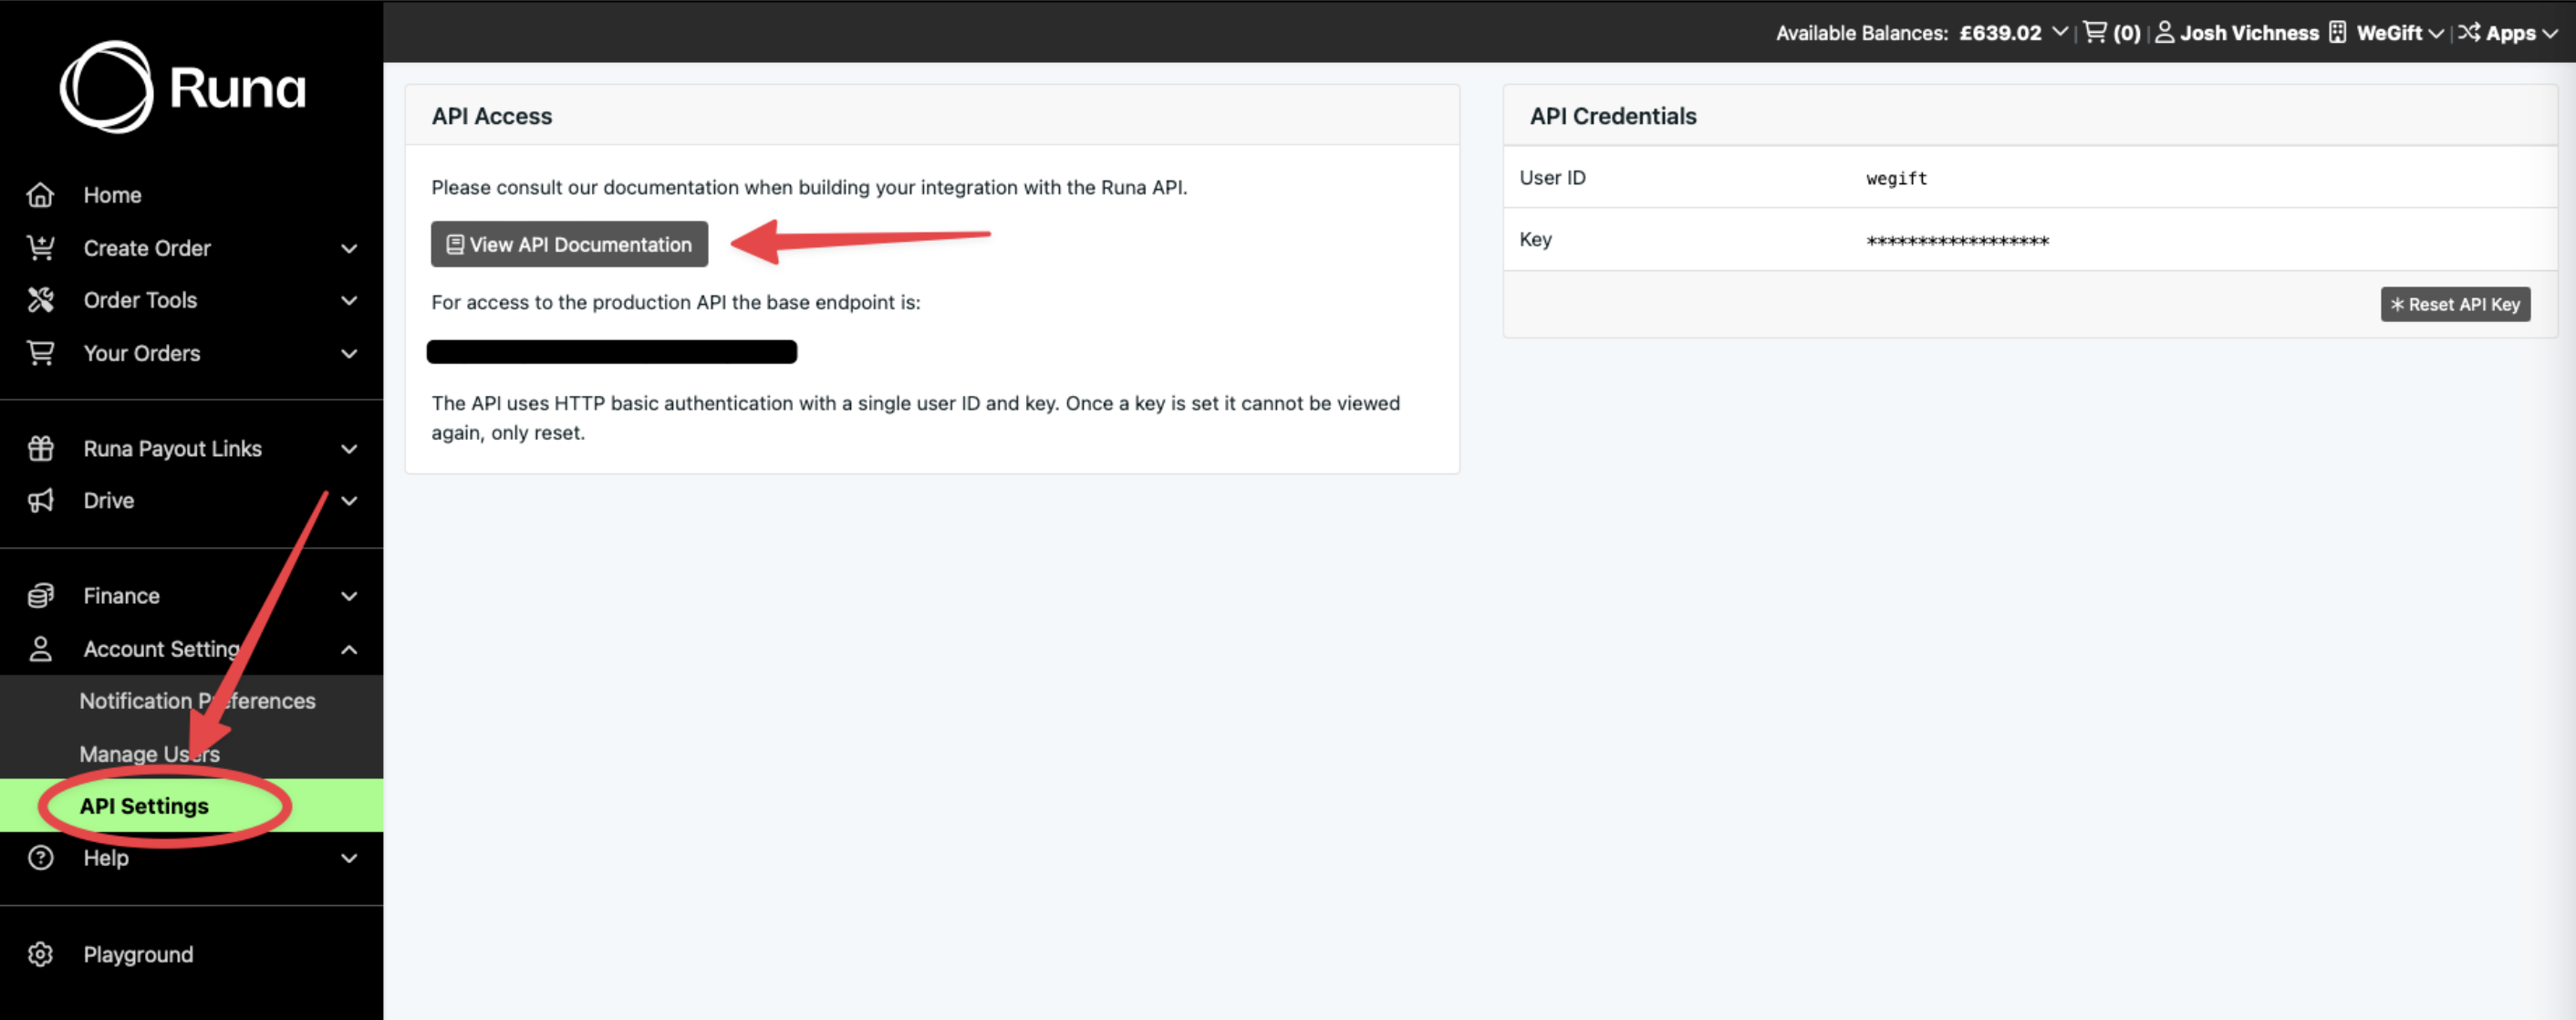Collapse the Account Settings chevron
2576x1020 pixels.
[349, 649]
